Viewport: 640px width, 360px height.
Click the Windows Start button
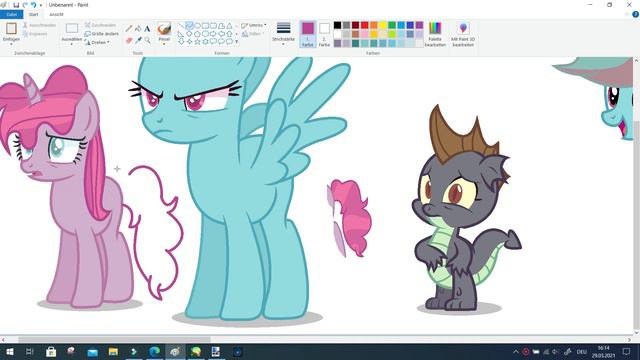(x=10, y=351)
